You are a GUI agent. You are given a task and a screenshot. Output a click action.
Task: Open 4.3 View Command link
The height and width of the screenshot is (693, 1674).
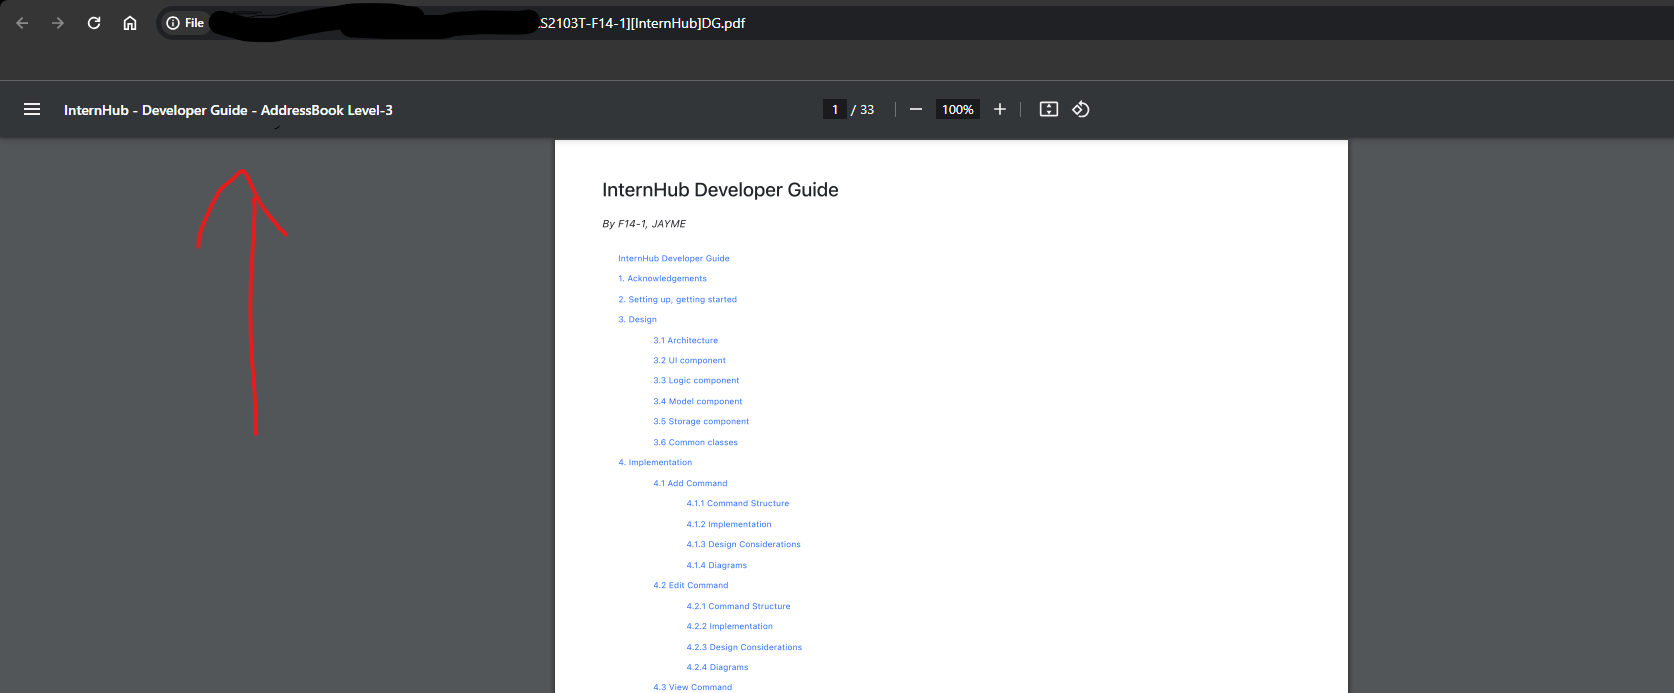coord(692,687)
